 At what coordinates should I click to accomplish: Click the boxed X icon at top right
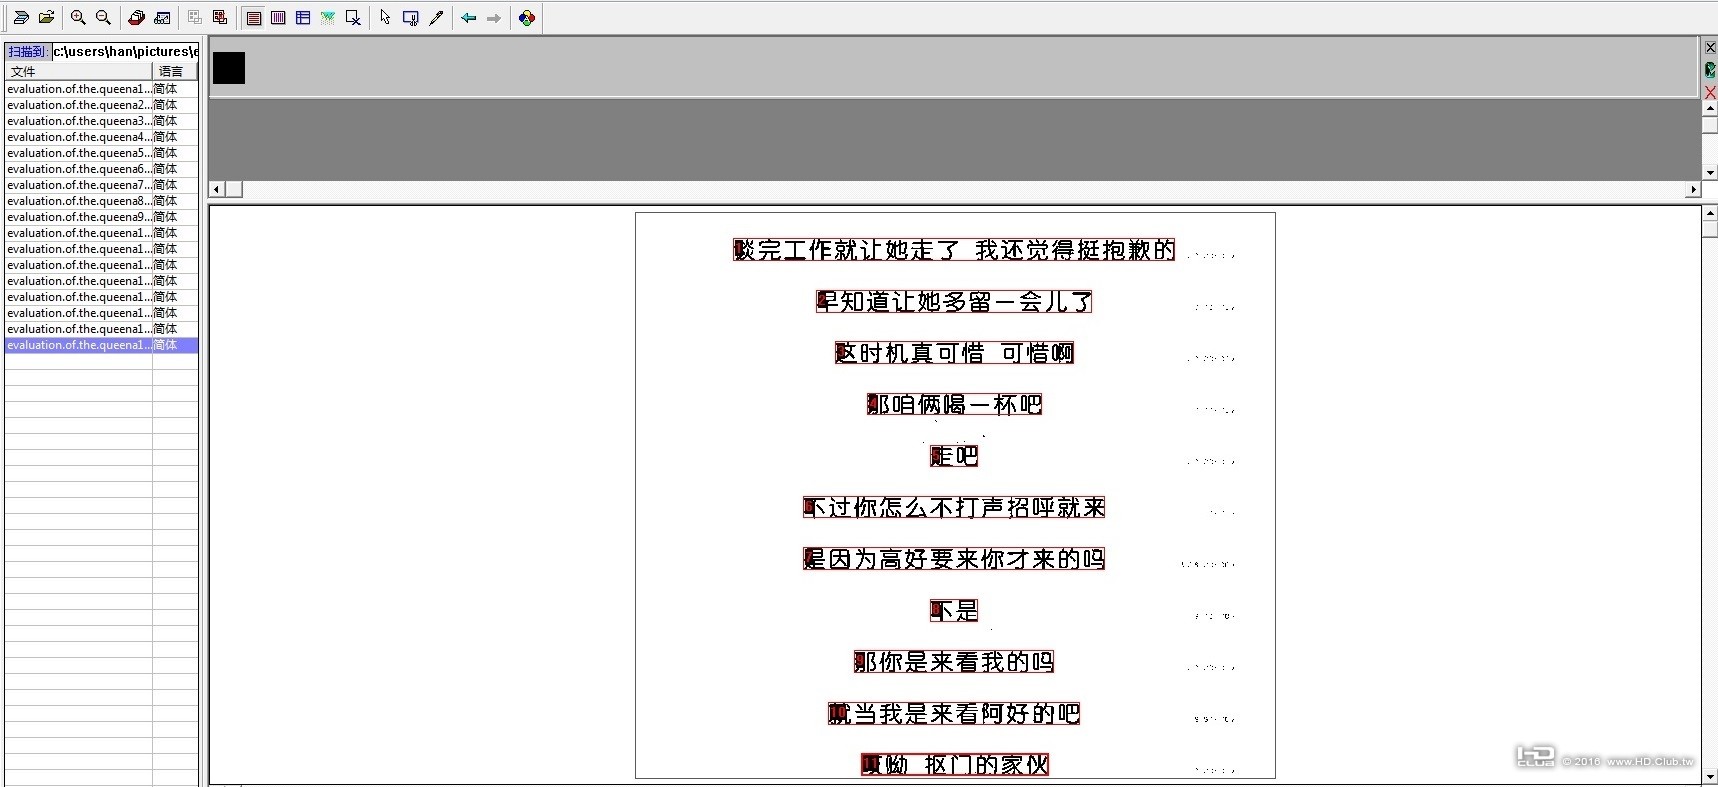tap(1710, 47)
